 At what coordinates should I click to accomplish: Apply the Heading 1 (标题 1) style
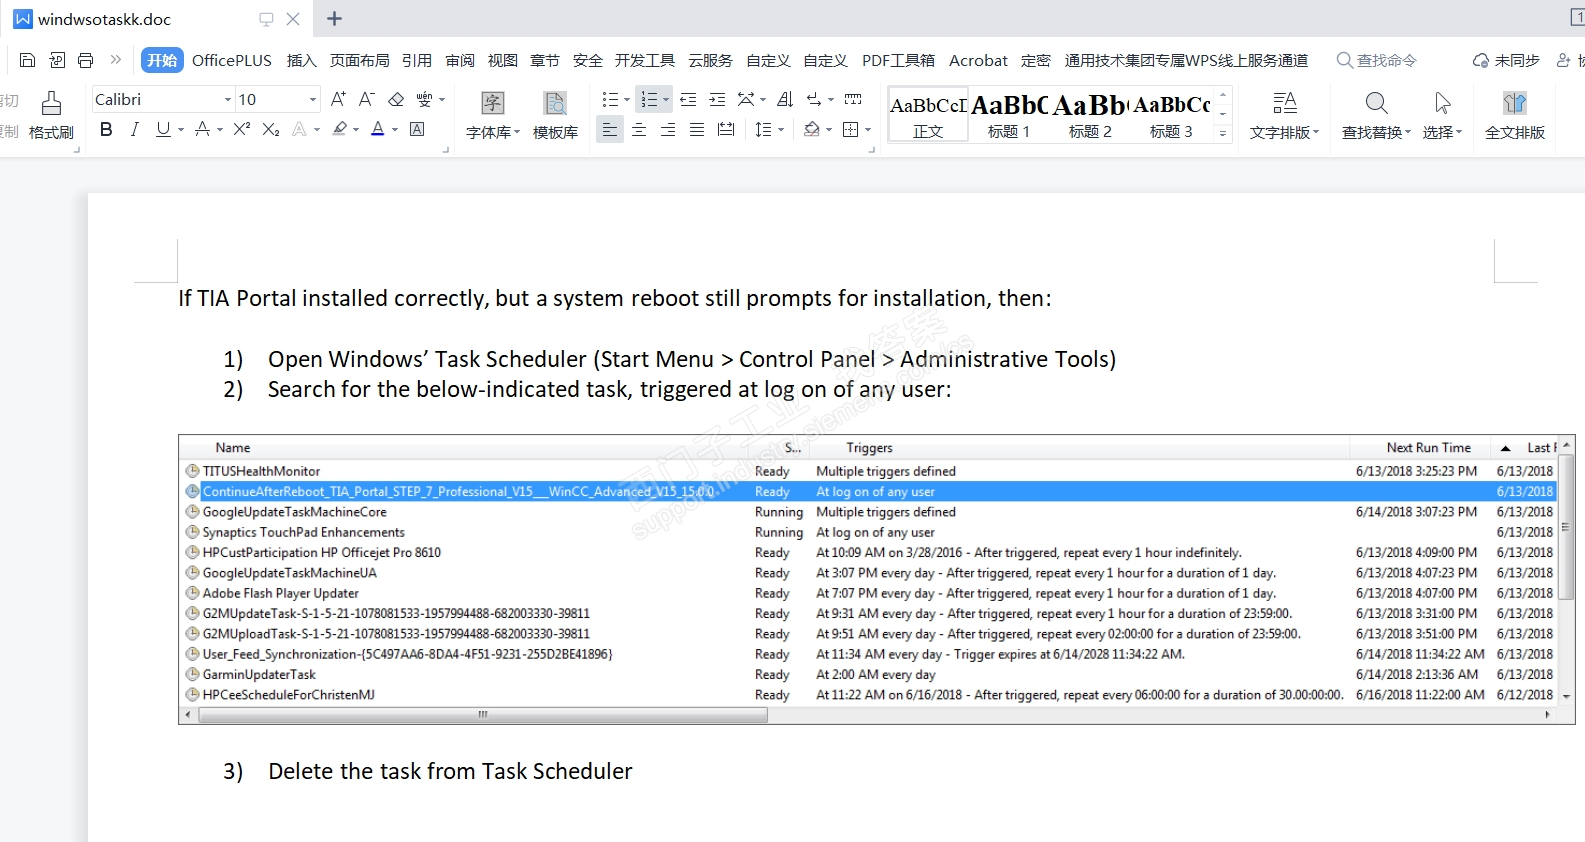[x=1009, y=116]
